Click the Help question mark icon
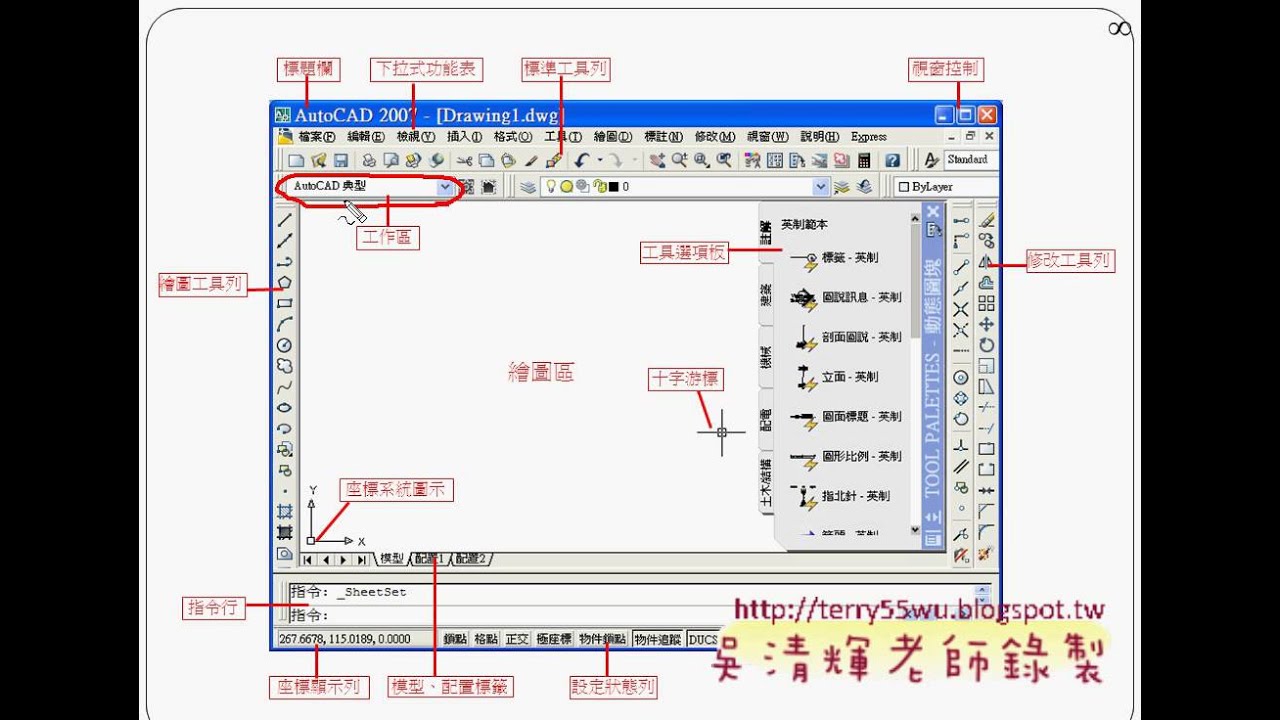Viewport: 1280px width, 720px height. pos(893,160)
